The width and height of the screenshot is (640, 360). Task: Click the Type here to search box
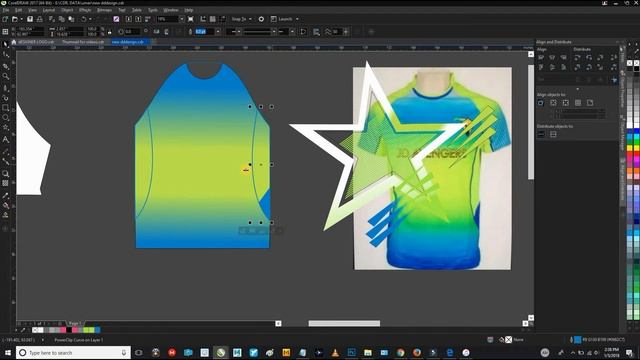click(x=73, y=353)
